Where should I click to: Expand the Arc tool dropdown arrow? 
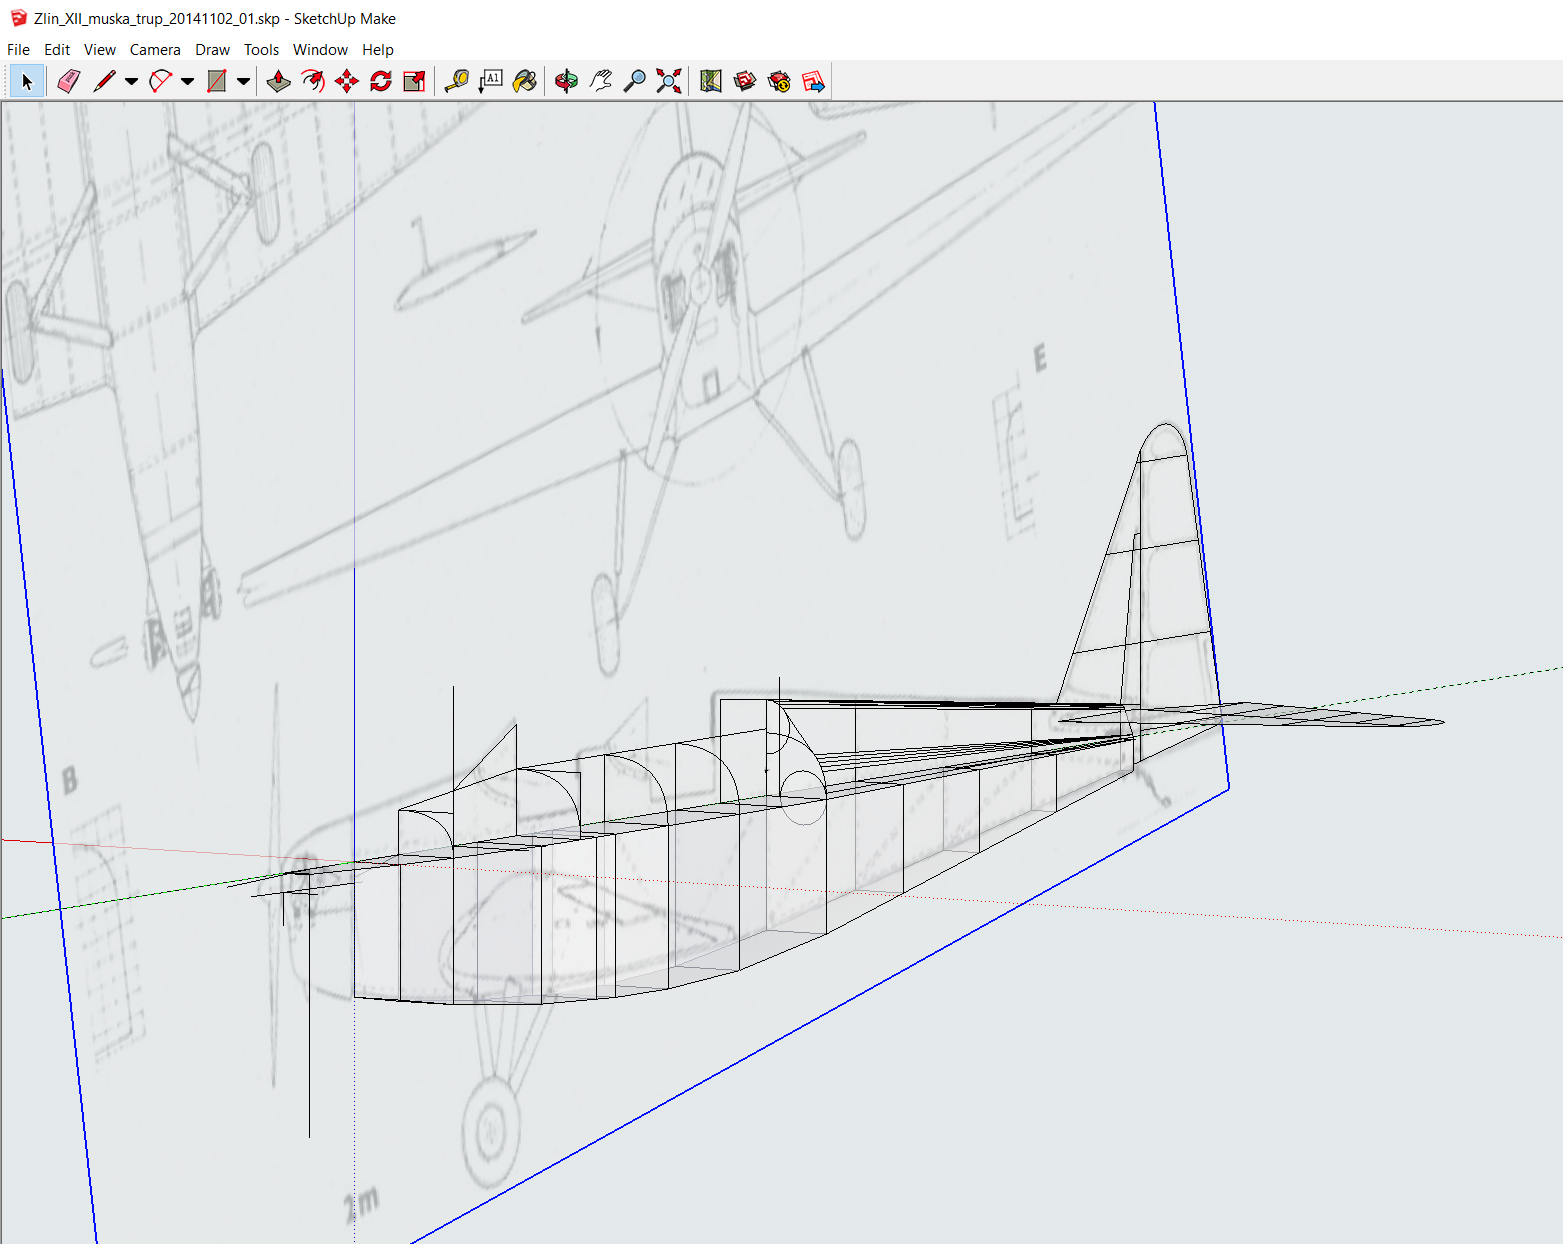click(187, 82)
